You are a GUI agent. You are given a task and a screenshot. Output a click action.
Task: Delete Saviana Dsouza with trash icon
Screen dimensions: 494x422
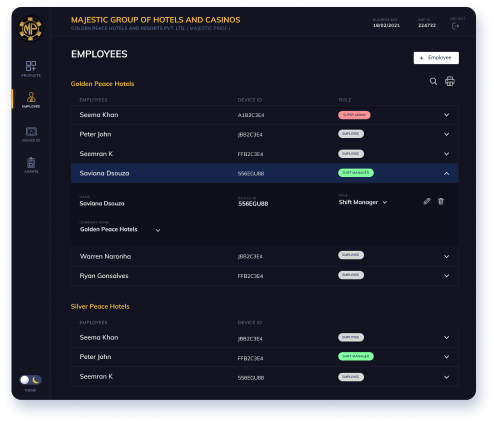441,201
